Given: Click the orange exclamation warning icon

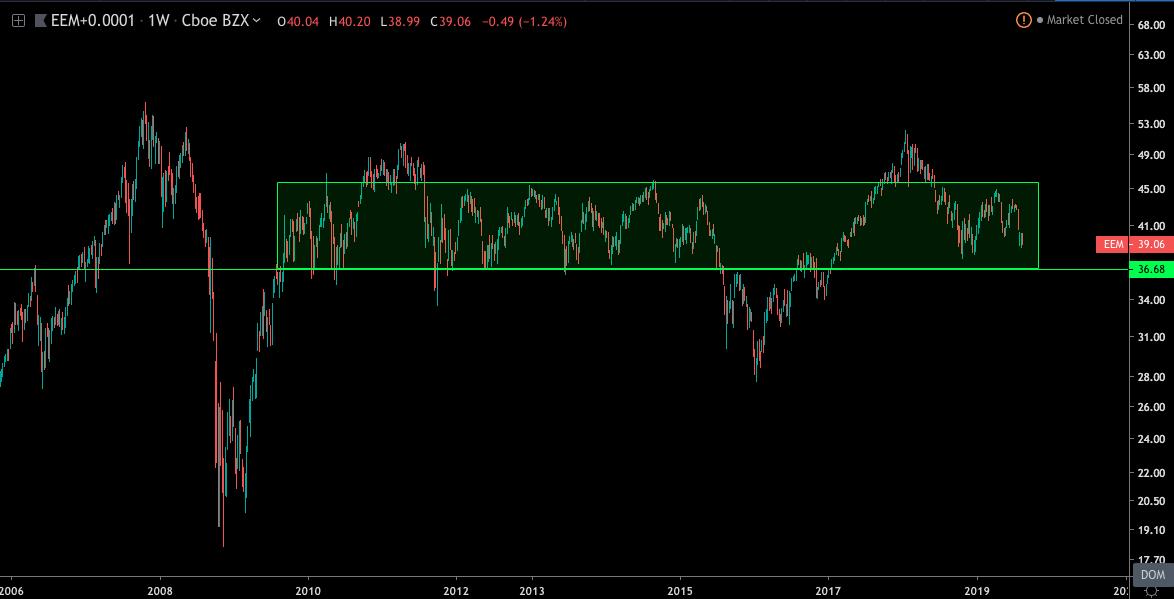Looking at the screenshot, I should (x=1024, y=20).
